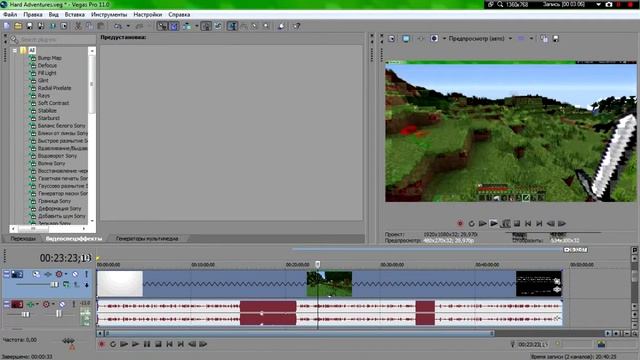This screenshot has width=640, height=360.
Task: Click the Event Pan/Crop icon on the last video clip
Action: (x=557, y=281)
